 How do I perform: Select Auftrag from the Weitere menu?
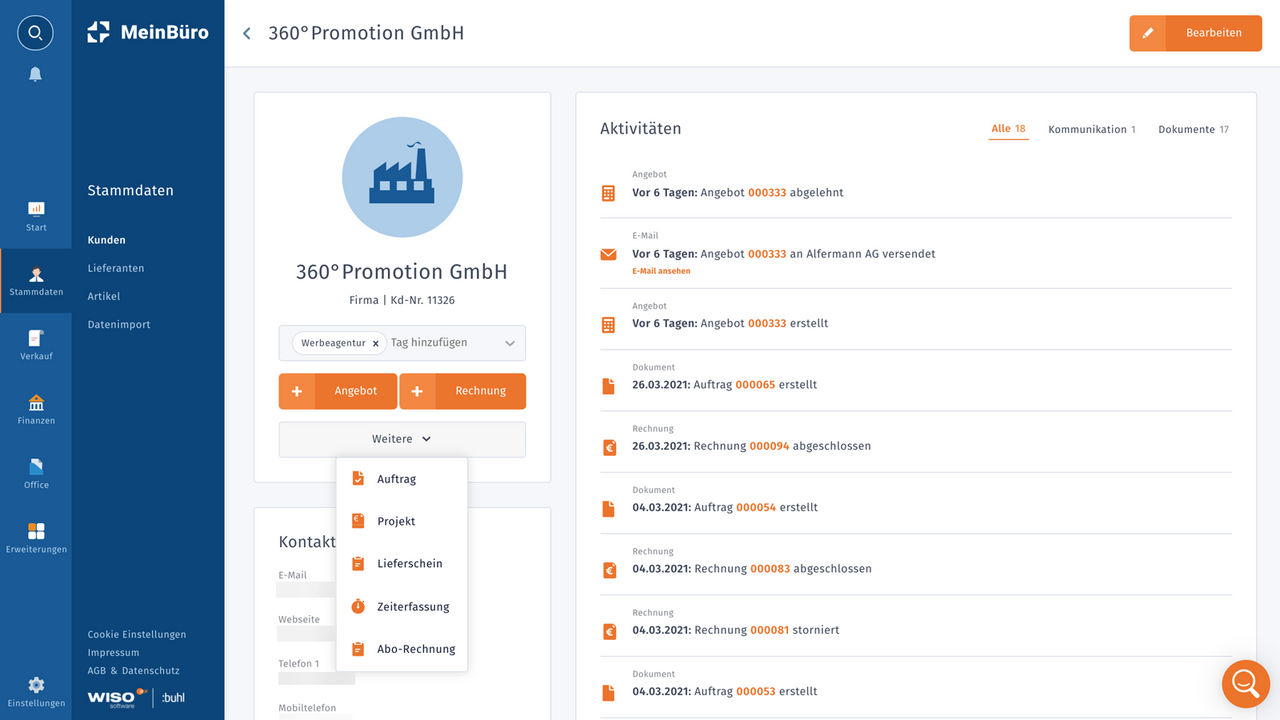point(395,478)
